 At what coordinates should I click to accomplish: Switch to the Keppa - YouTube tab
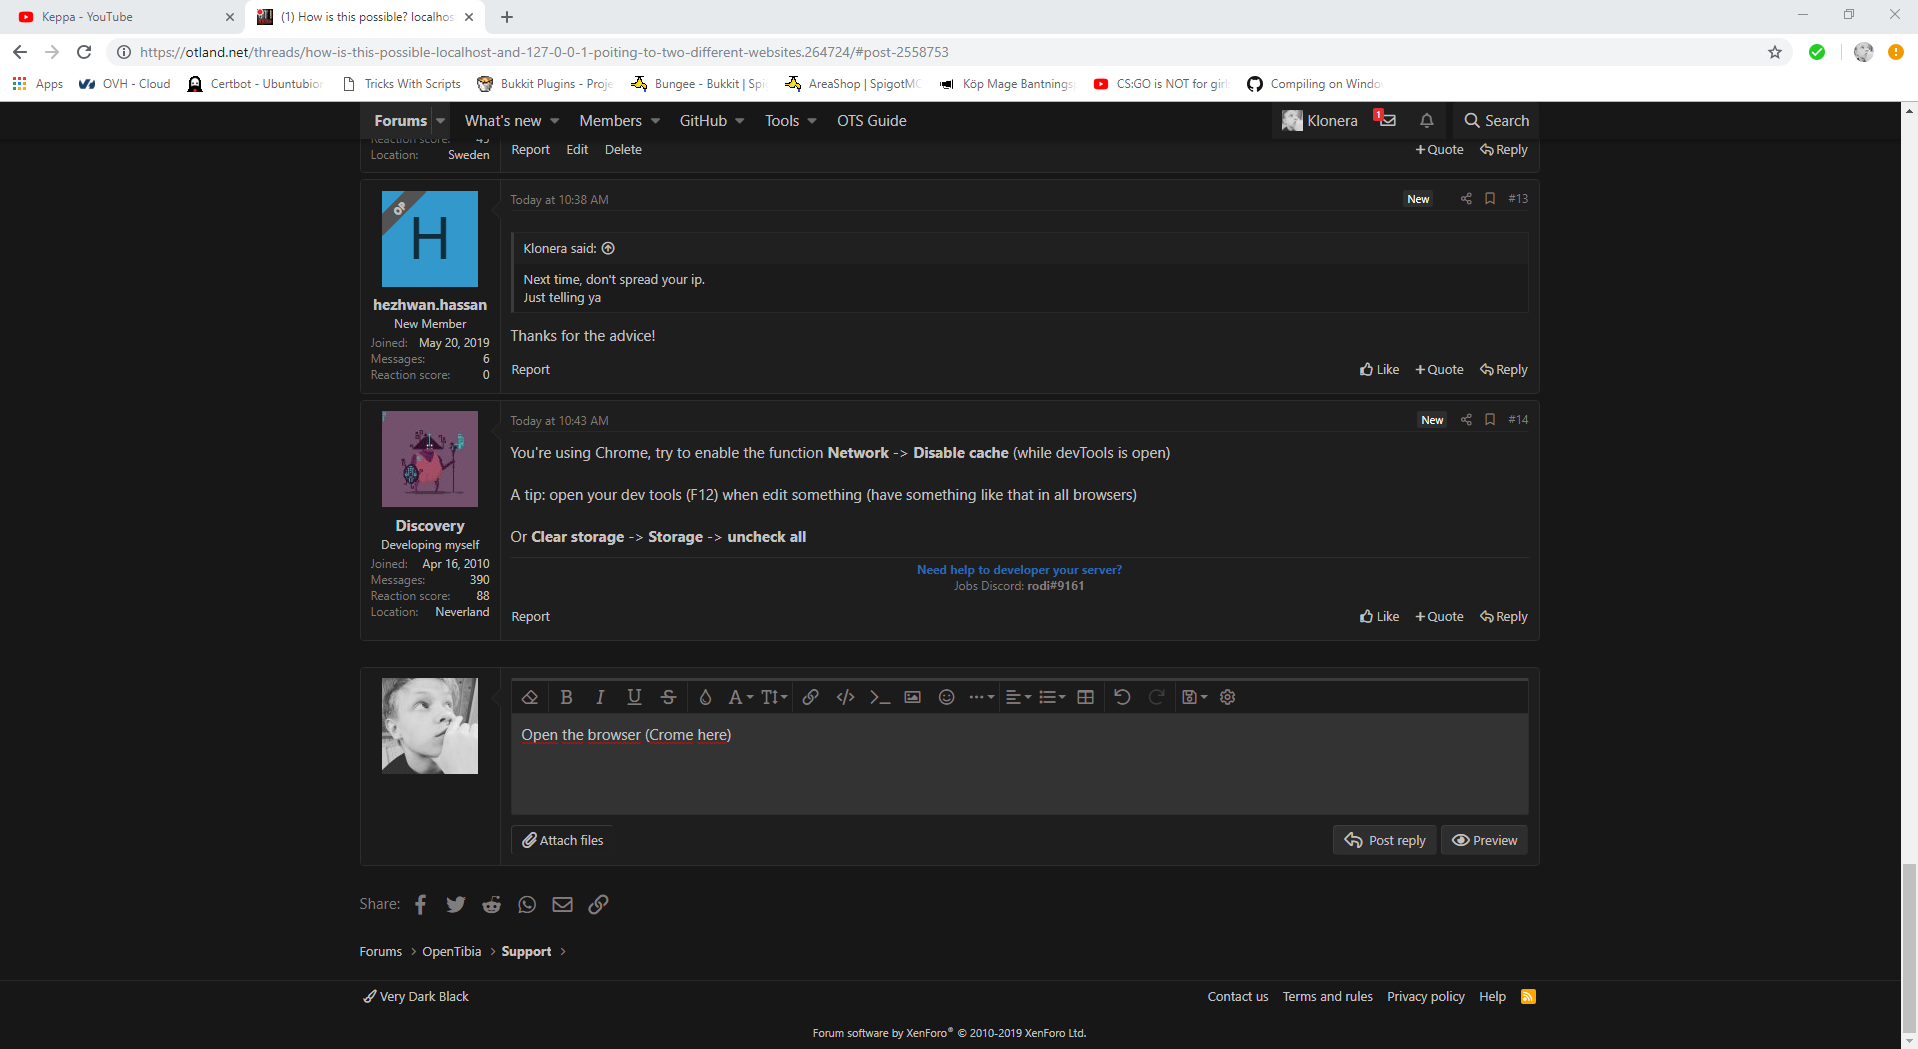pyautogui.click(x=122, y=17)
